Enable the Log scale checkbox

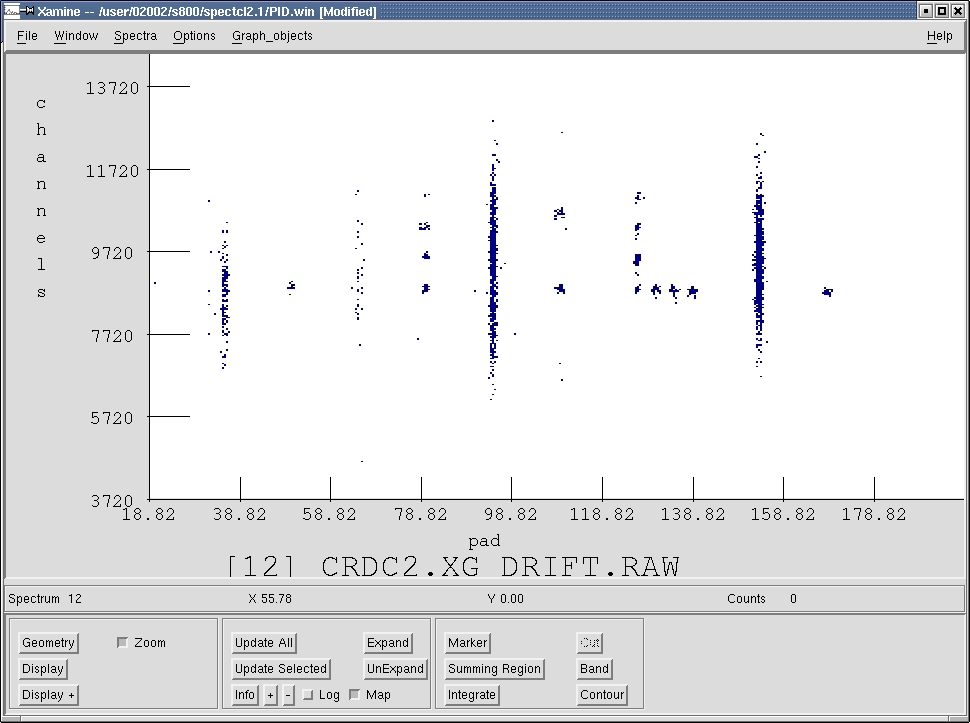tap(308, 695)
